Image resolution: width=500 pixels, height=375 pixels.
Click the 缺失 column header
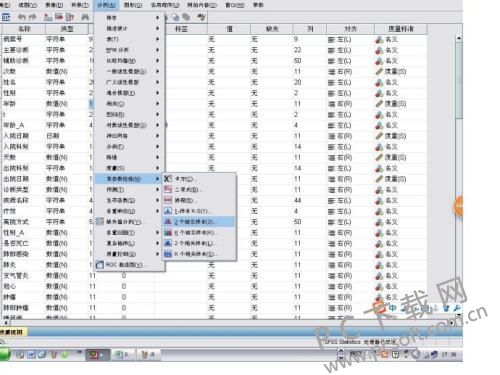(272, 29)
